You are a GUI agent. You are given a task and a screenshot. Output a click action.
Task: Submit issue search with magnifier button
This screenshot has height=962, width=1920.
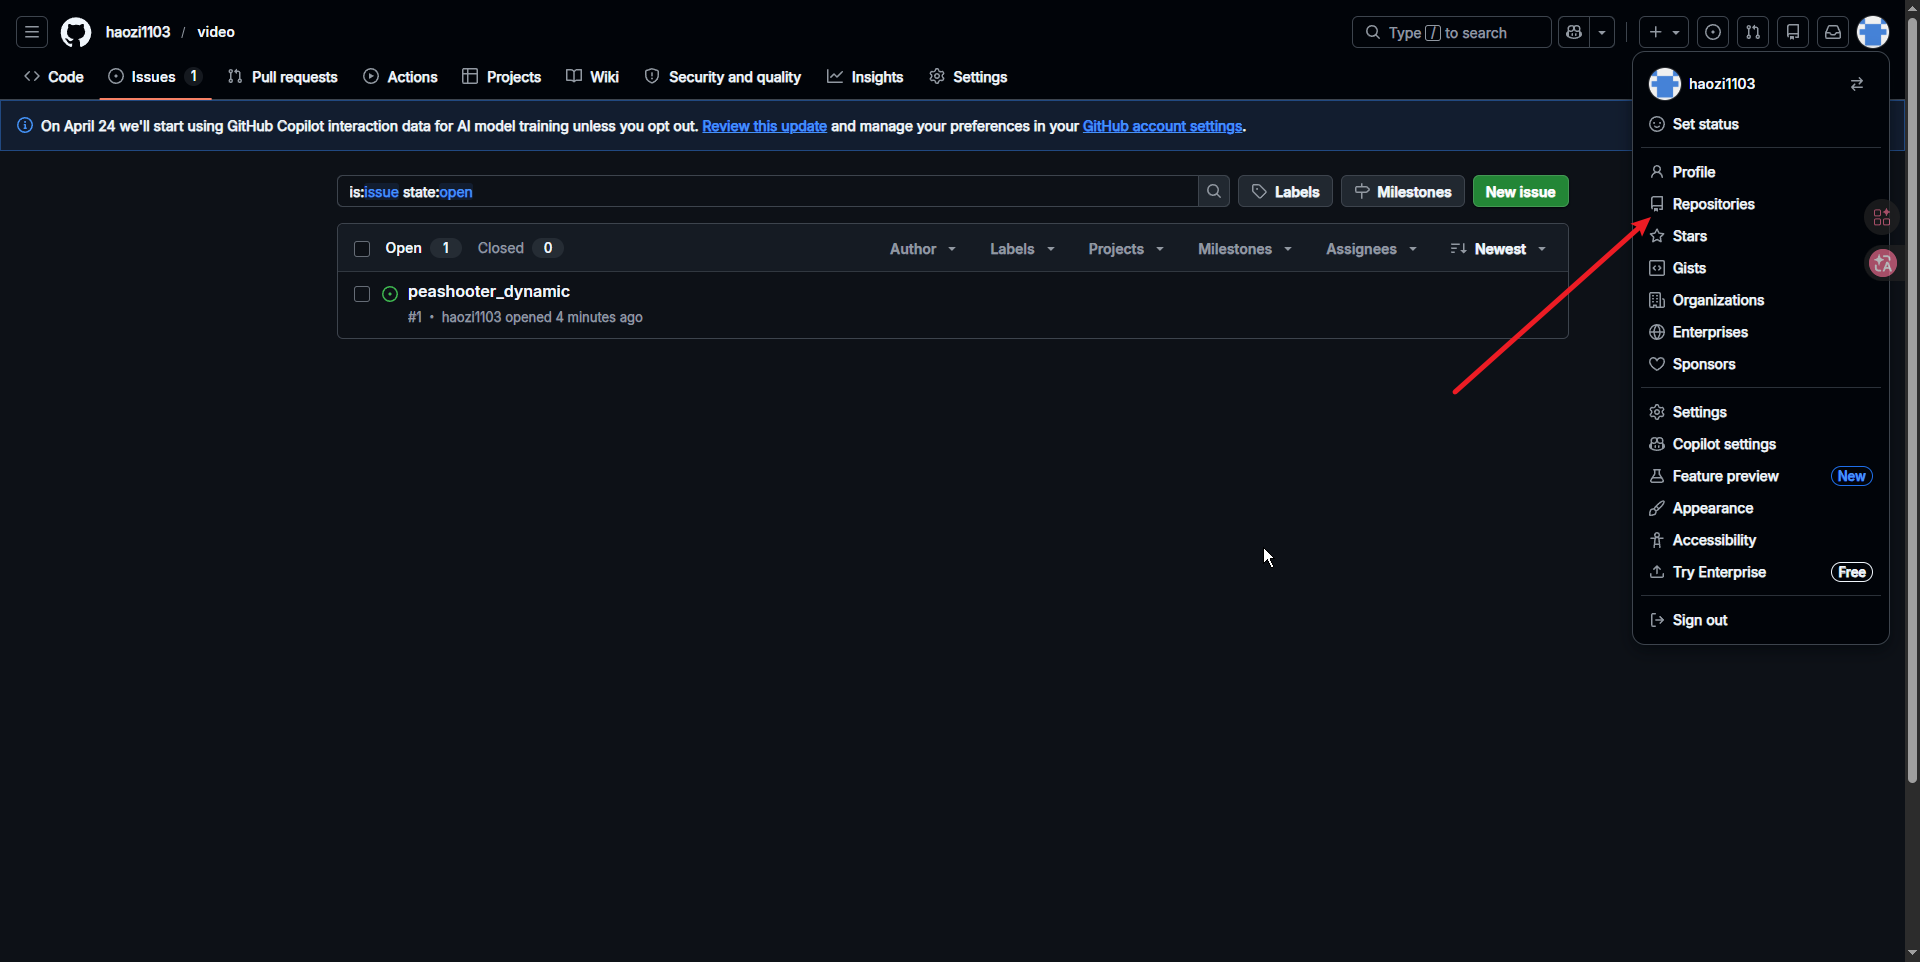(1214, 191)
